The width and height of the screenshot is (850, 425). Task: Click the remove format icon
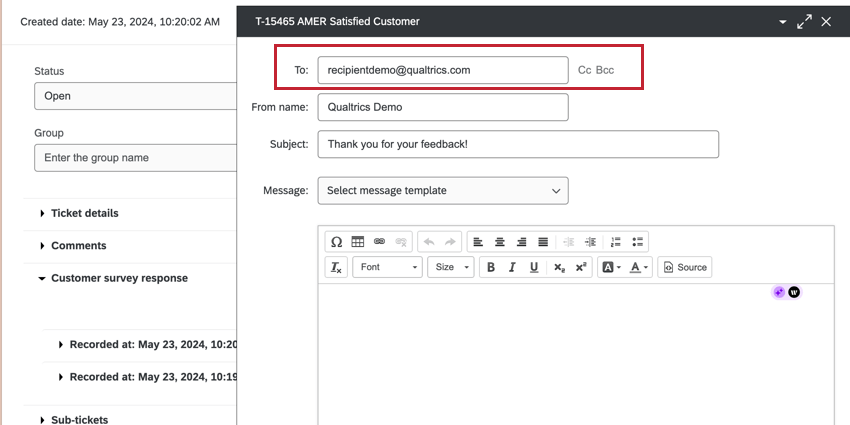pos(336,267)
